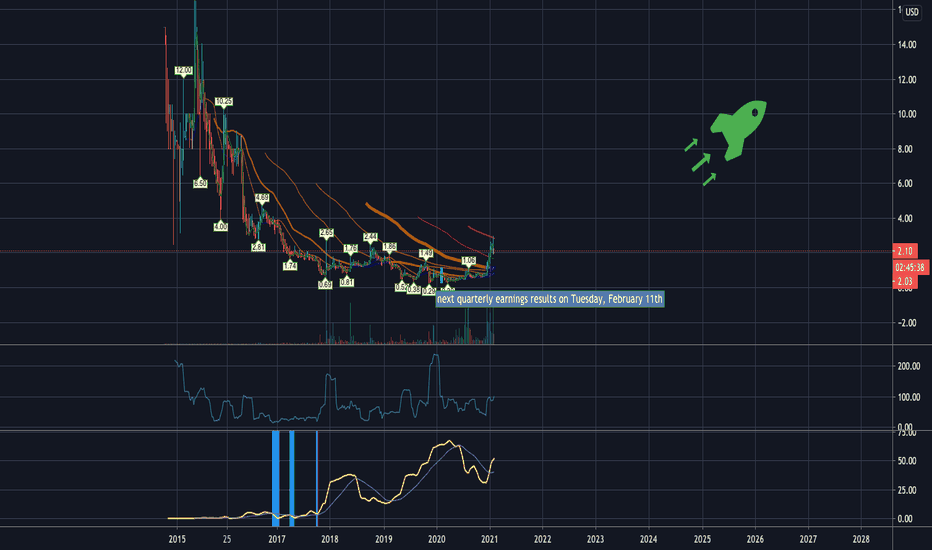Select the quarterly earnings note label
This screenshot has height=550, width=932.
tap(550, 299)
